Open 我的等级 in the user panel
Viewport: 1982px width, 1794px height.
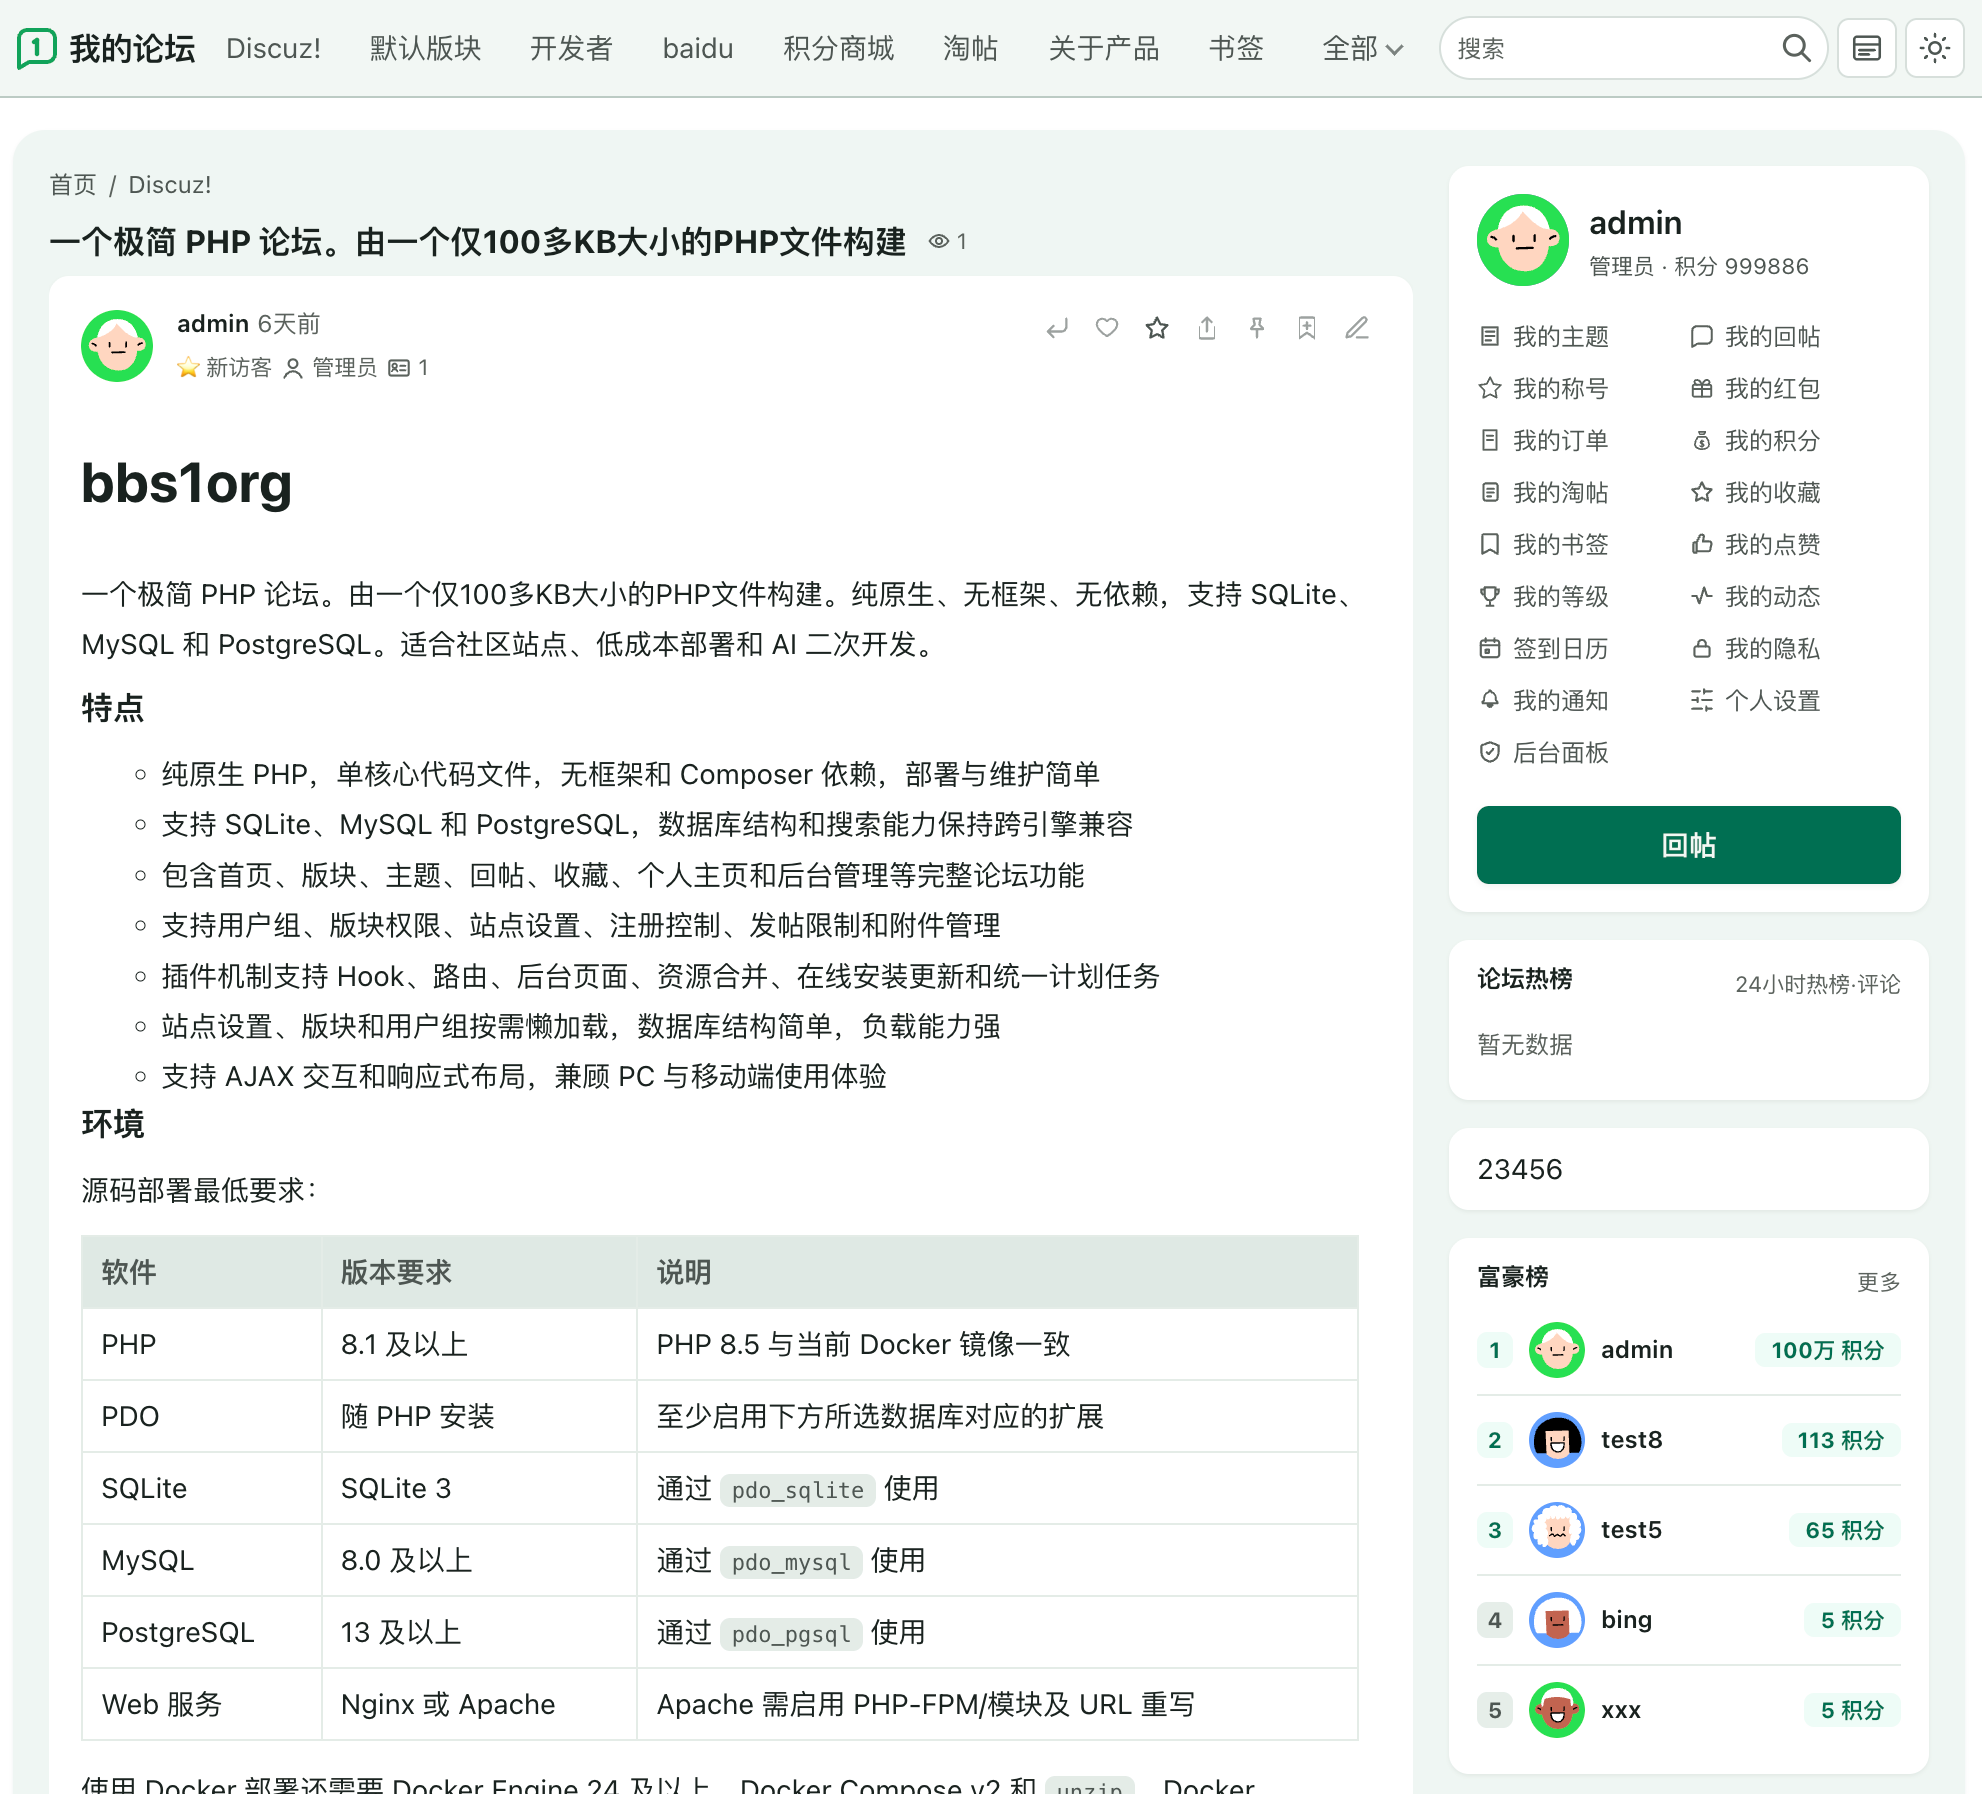click(x=1544, y=596)
